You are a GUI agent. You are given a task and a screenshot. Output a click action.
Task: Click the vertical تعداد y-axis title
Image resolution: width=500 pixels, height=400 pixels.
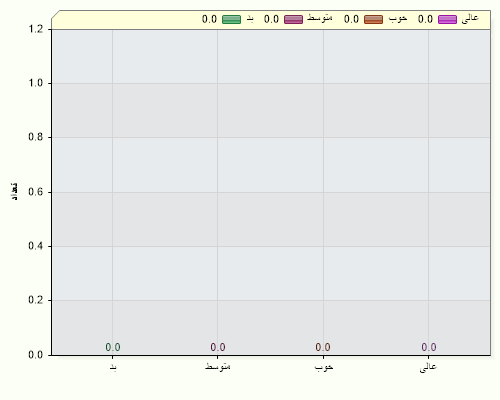click(x=14, y=192)
